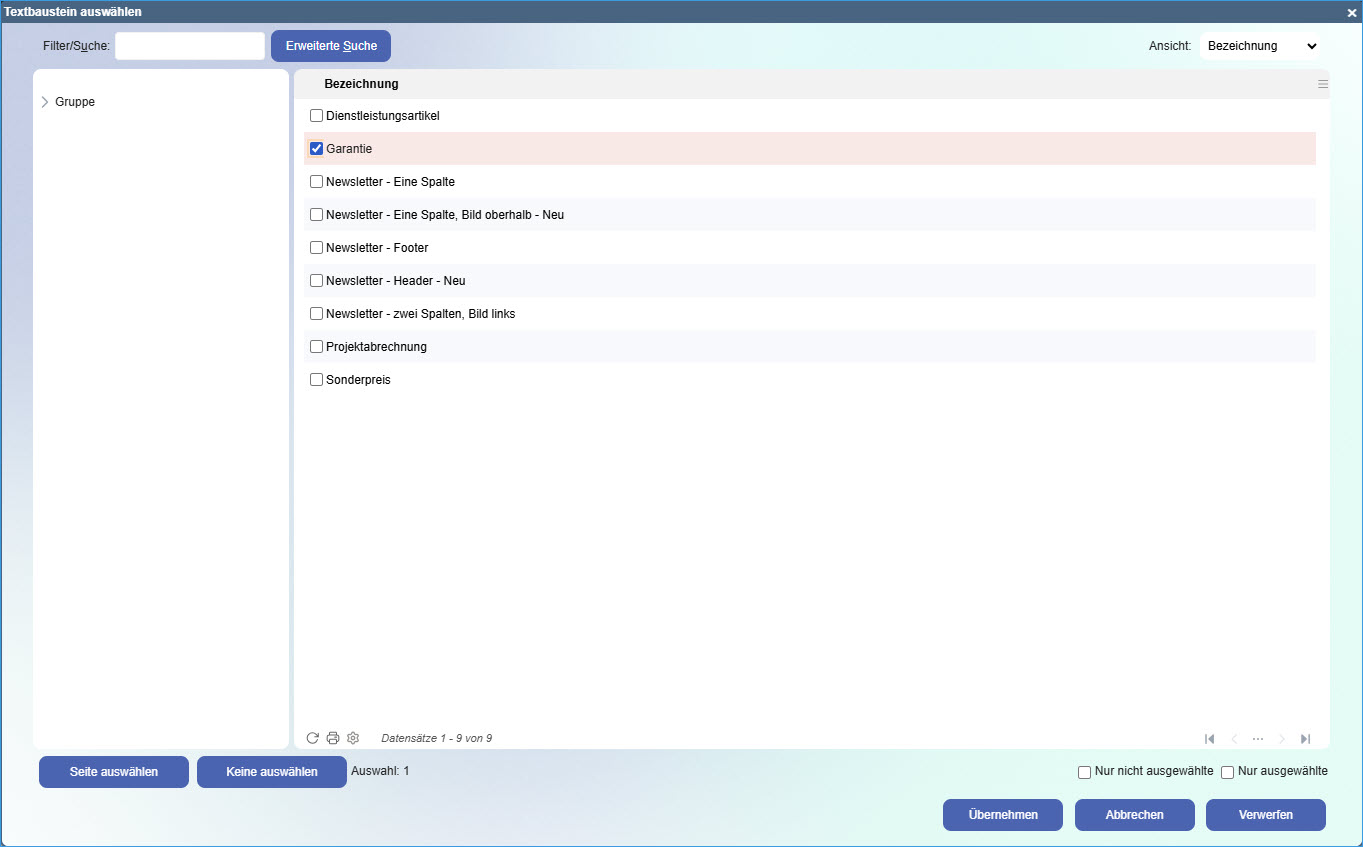The height and width of the screenshot is (847, 1363).
Task: Click the Auswahl: 1 counter text
Action: tap(380, 771)
